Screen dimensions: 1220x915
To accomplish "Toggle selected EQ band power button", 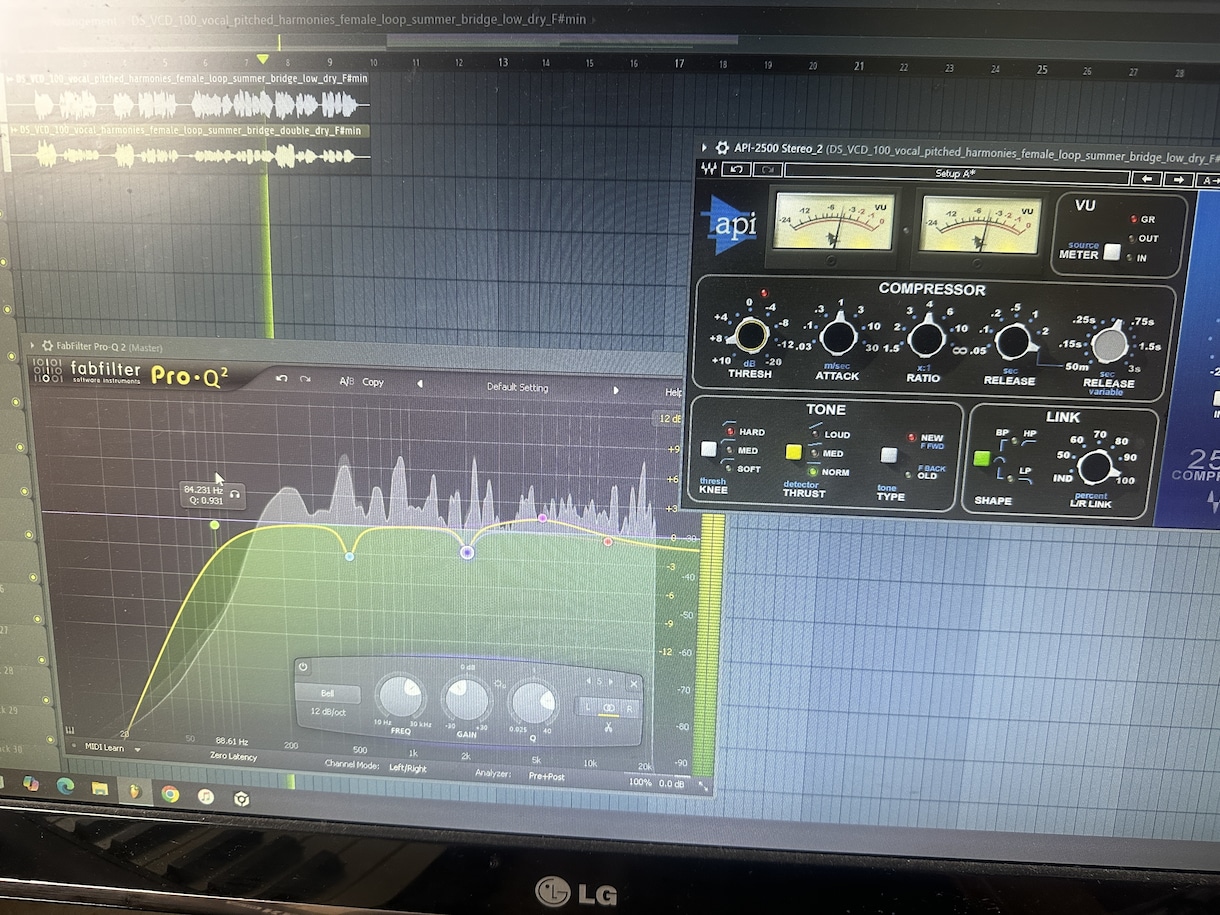I will point(304,668).
